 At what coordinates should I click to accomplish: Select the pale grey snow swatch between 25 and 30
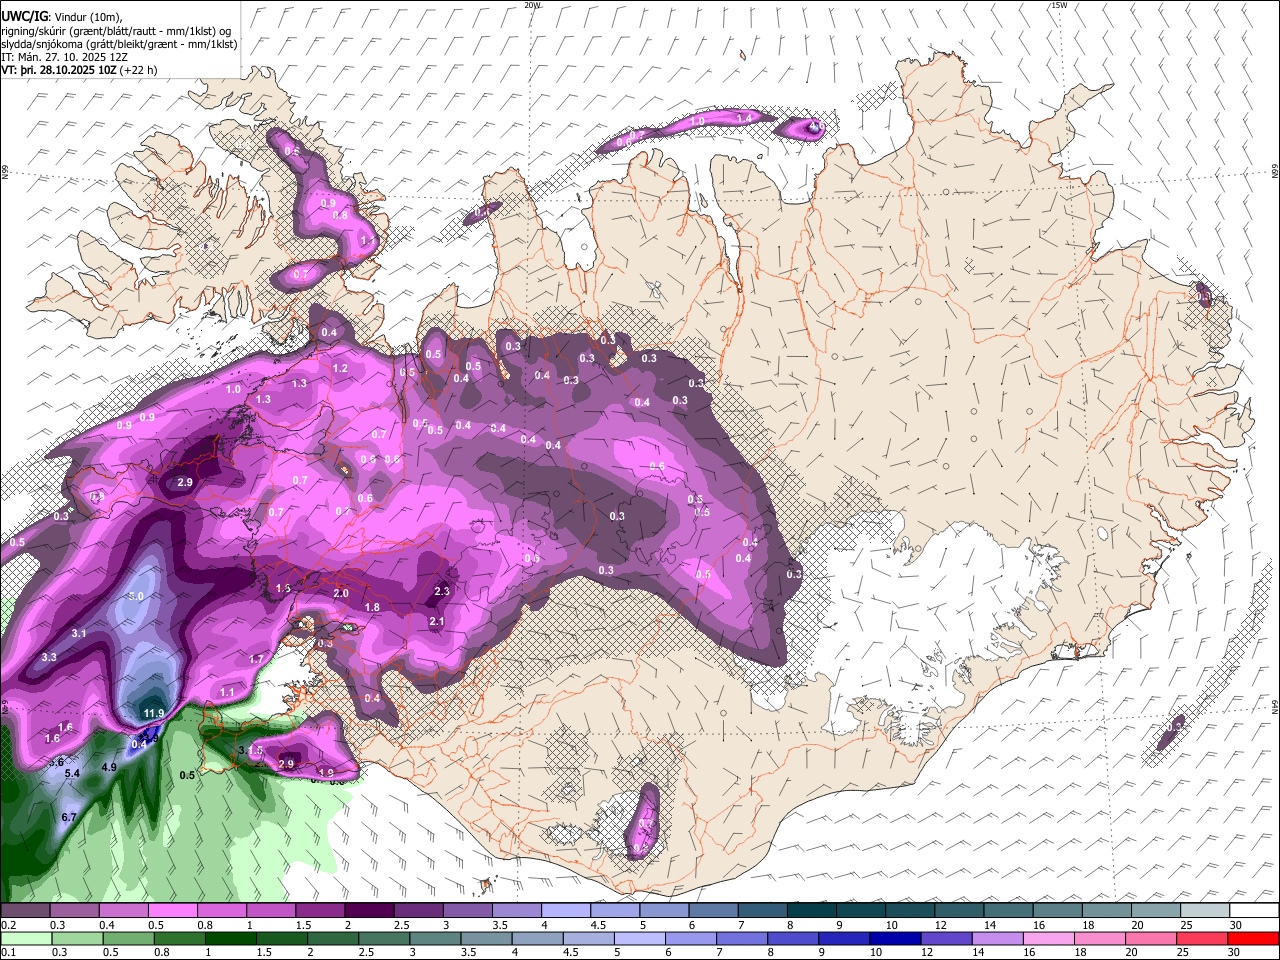click(x=1205, y=910)
